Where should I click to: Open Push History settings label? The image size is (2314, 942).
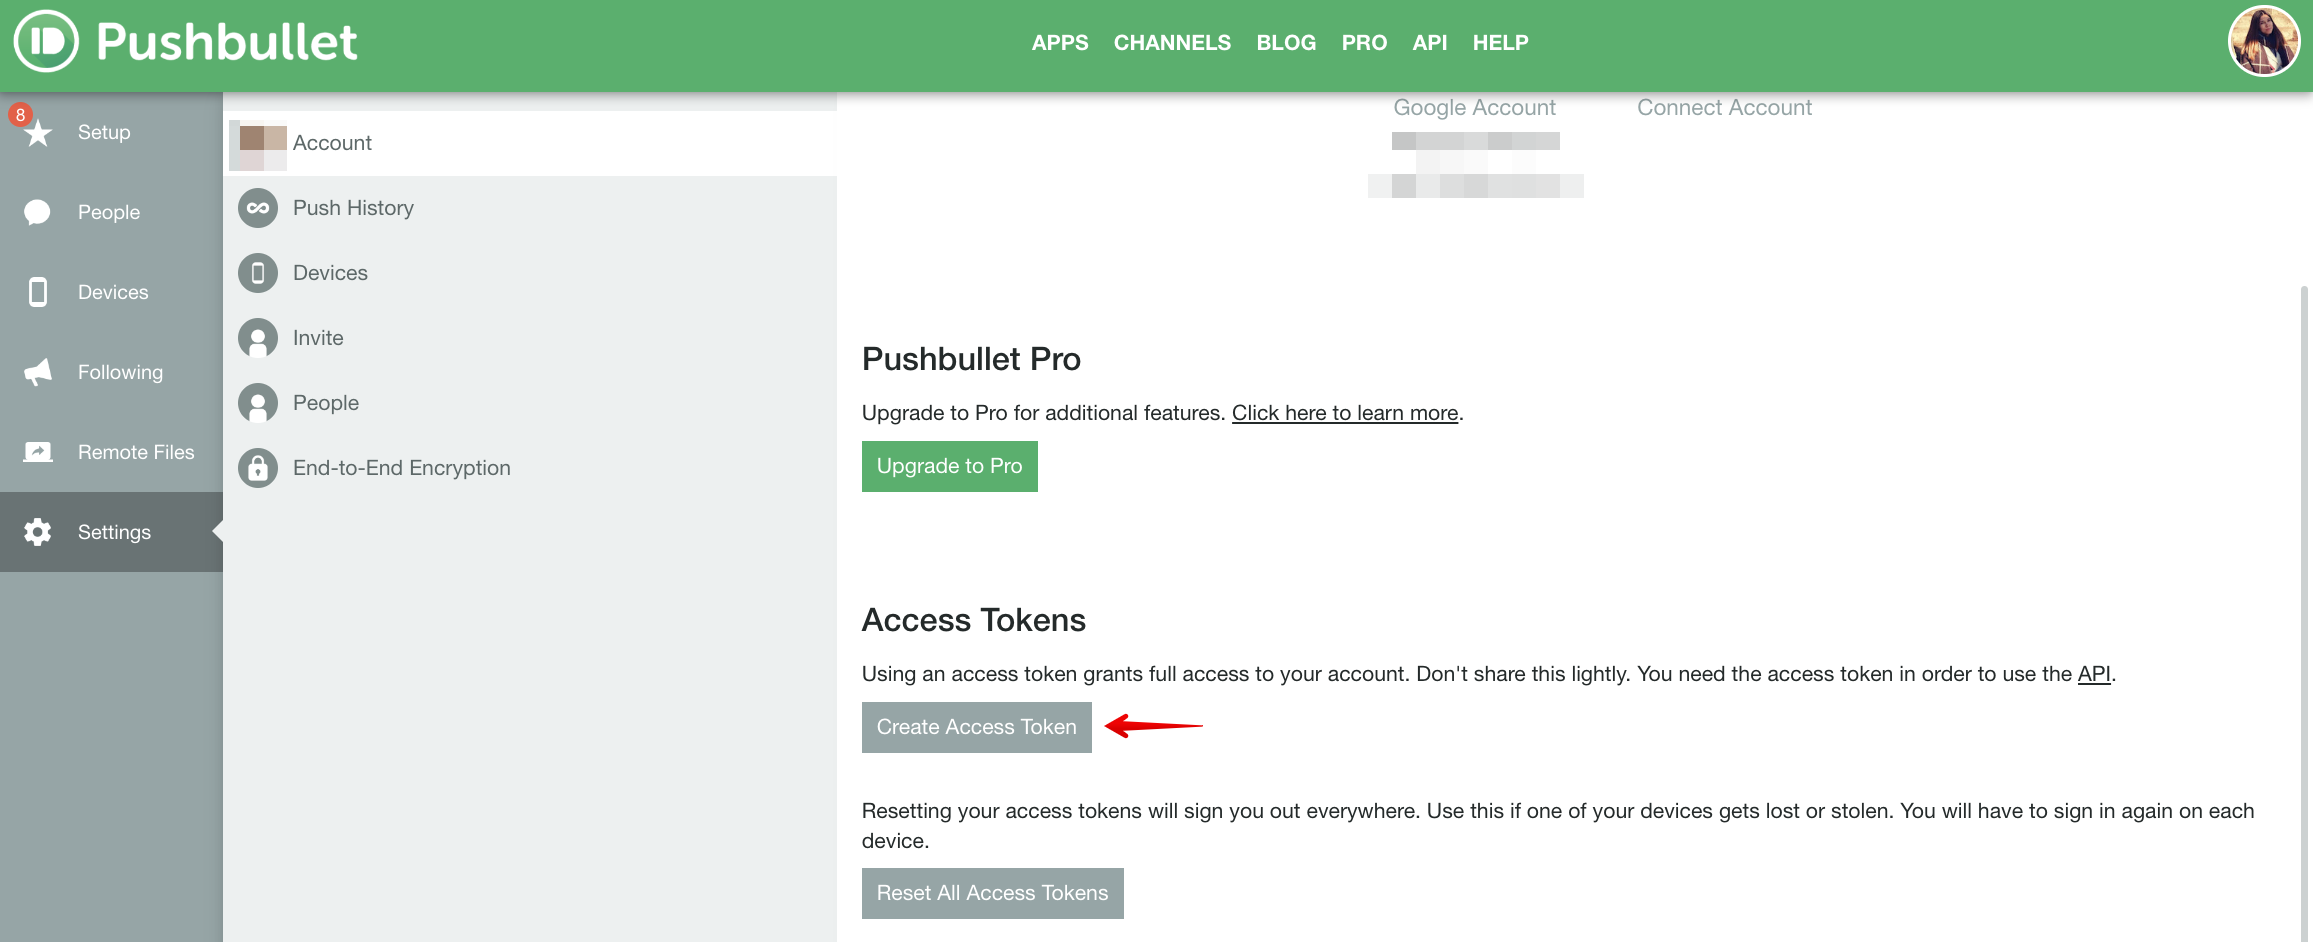353,208
